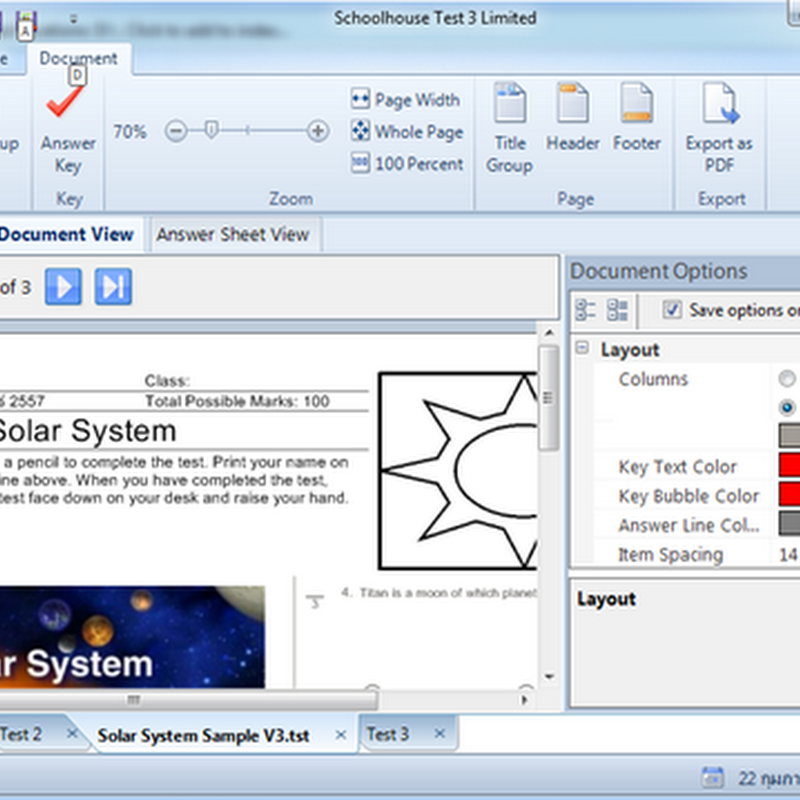The image size is (800, 800).
Task: Click the zoom in plus button
Action: point(318,131)
